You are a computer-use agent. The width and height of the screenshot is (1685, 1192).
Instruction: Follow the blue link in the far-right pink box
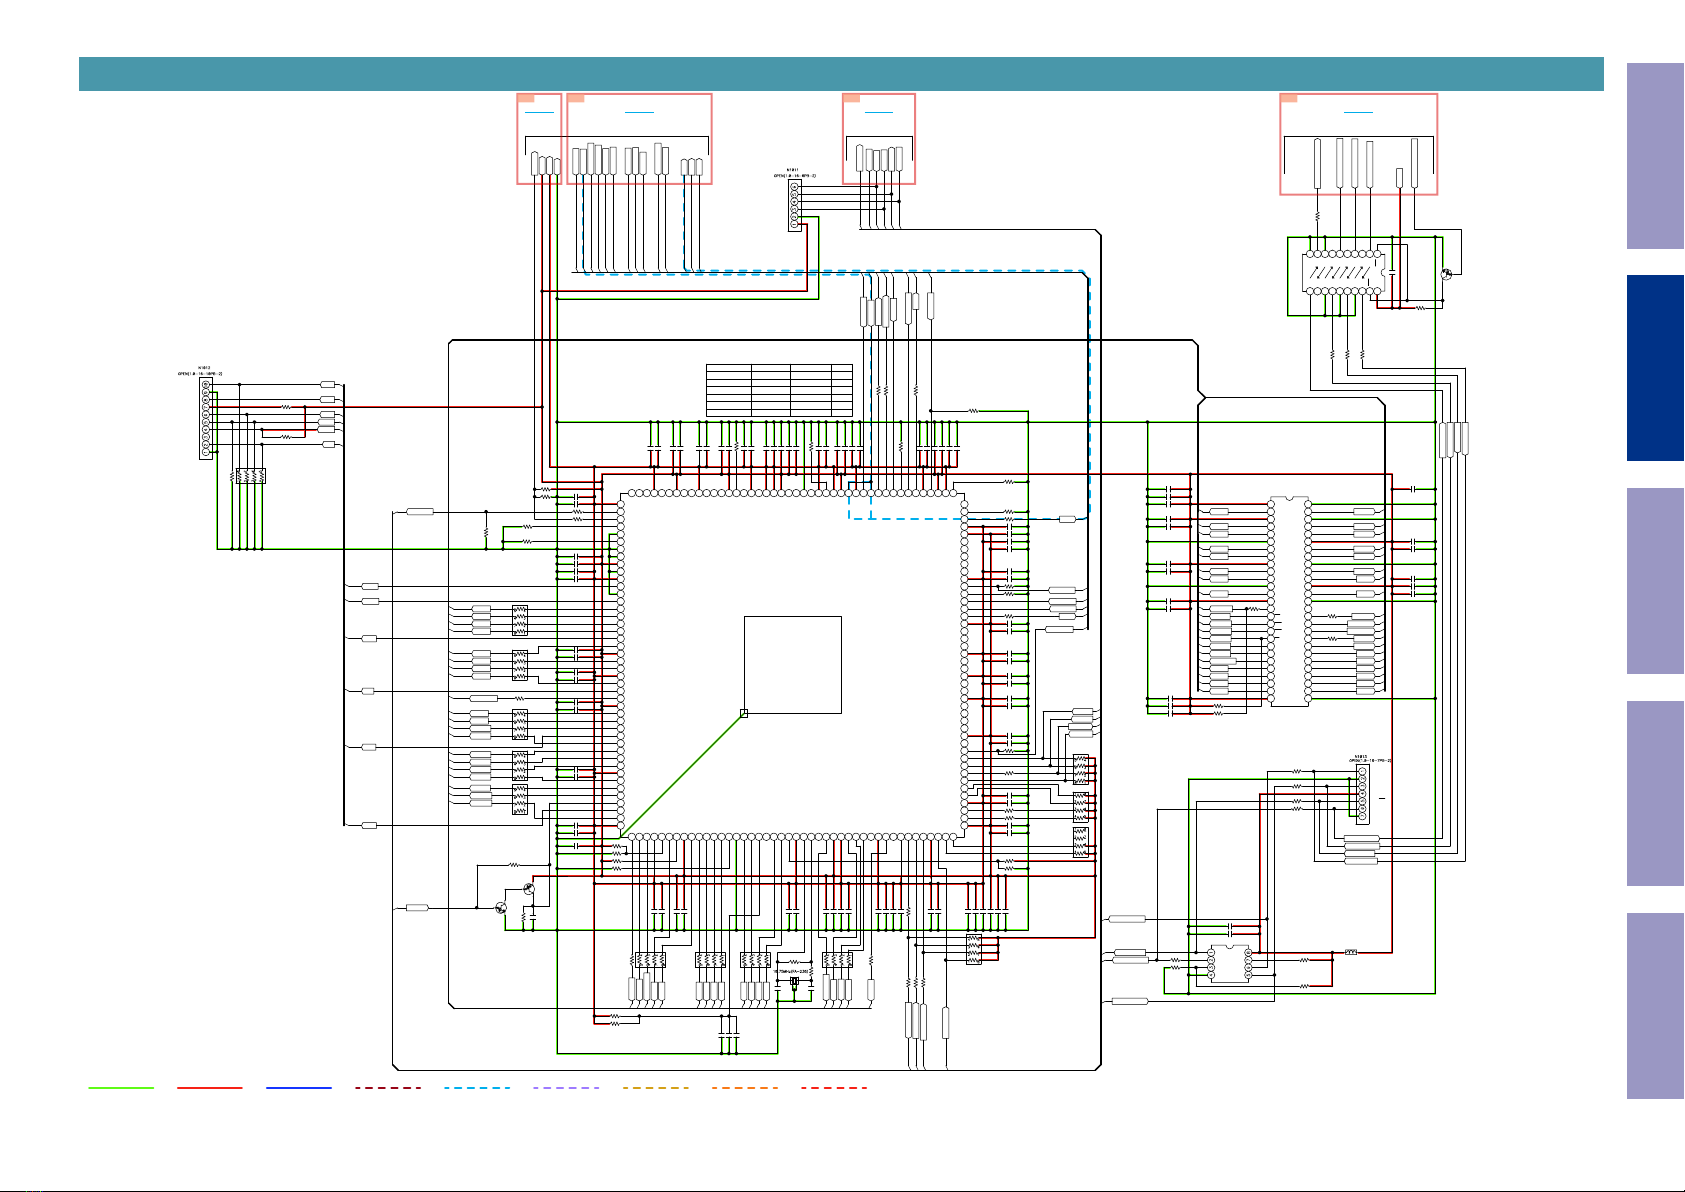[x=1358, y=112]
